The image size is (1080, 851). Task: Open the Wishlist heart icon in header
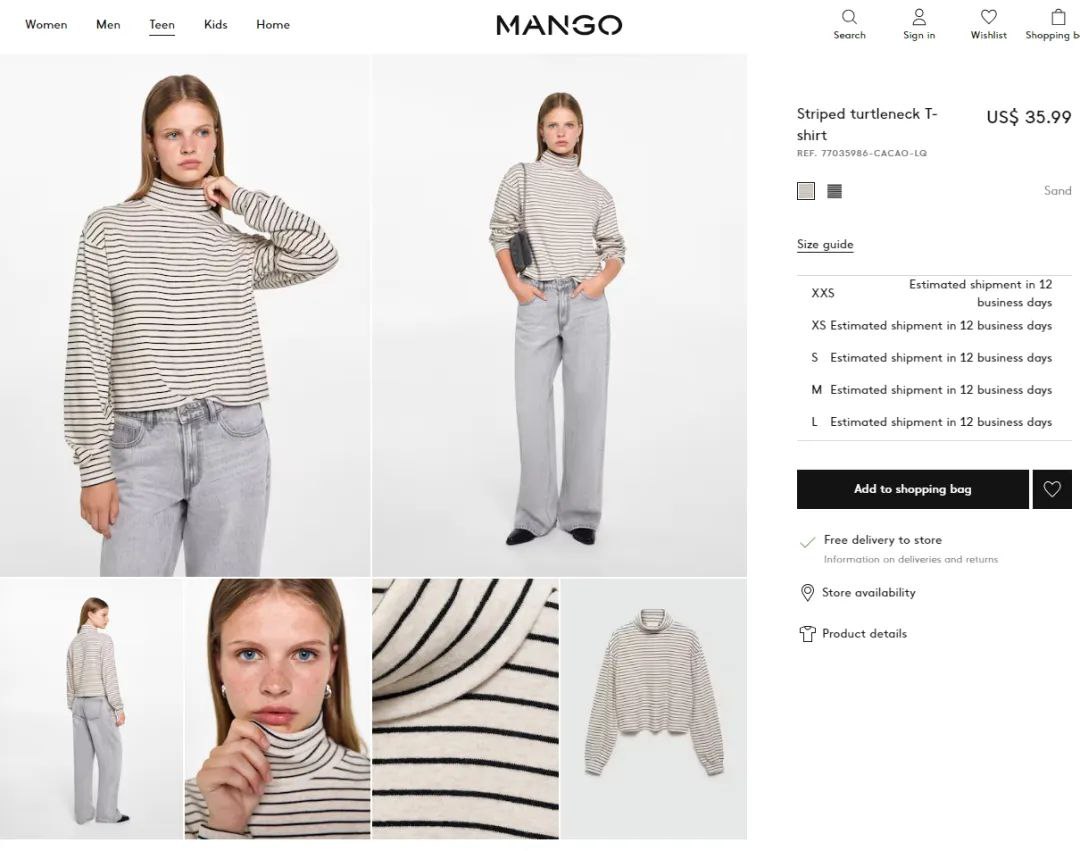(988, 17)
